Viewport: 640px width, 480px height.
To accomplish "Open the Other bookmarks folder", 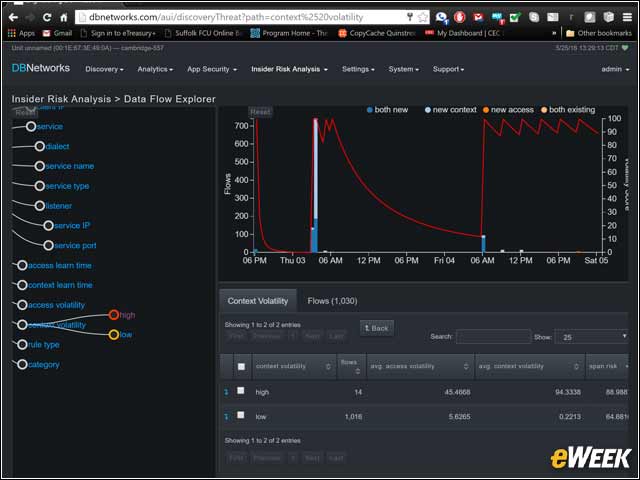I will (x=598, y=33).
